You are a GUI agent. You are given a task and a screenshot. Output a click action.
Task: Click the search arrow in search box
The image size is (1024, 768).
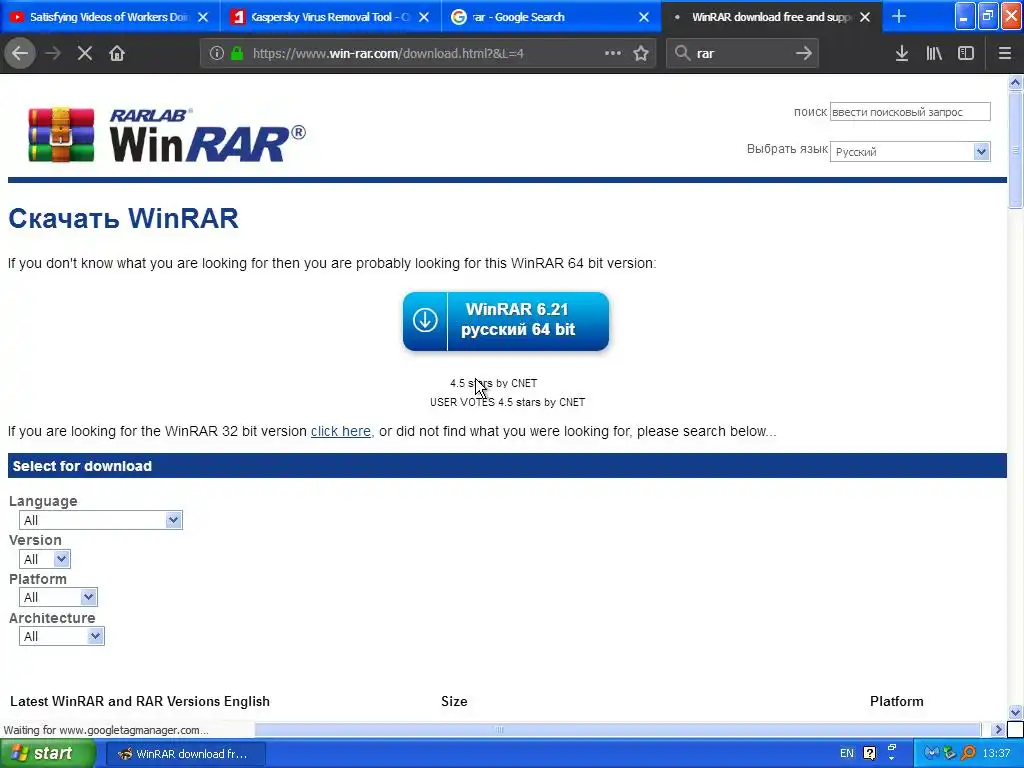pyautogui.click(x=804, y=54)
